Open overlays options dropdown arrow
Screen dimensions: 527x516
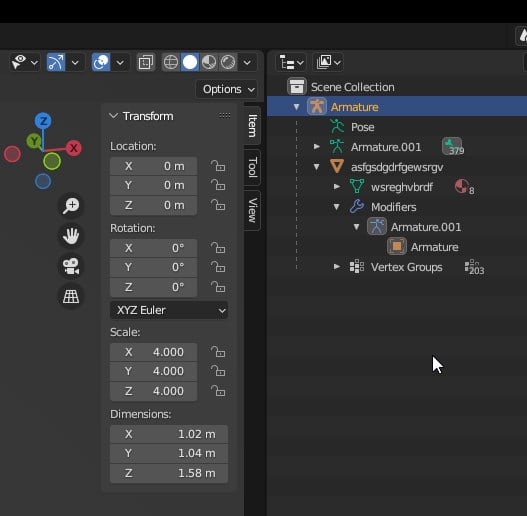(x=120, y=62)
